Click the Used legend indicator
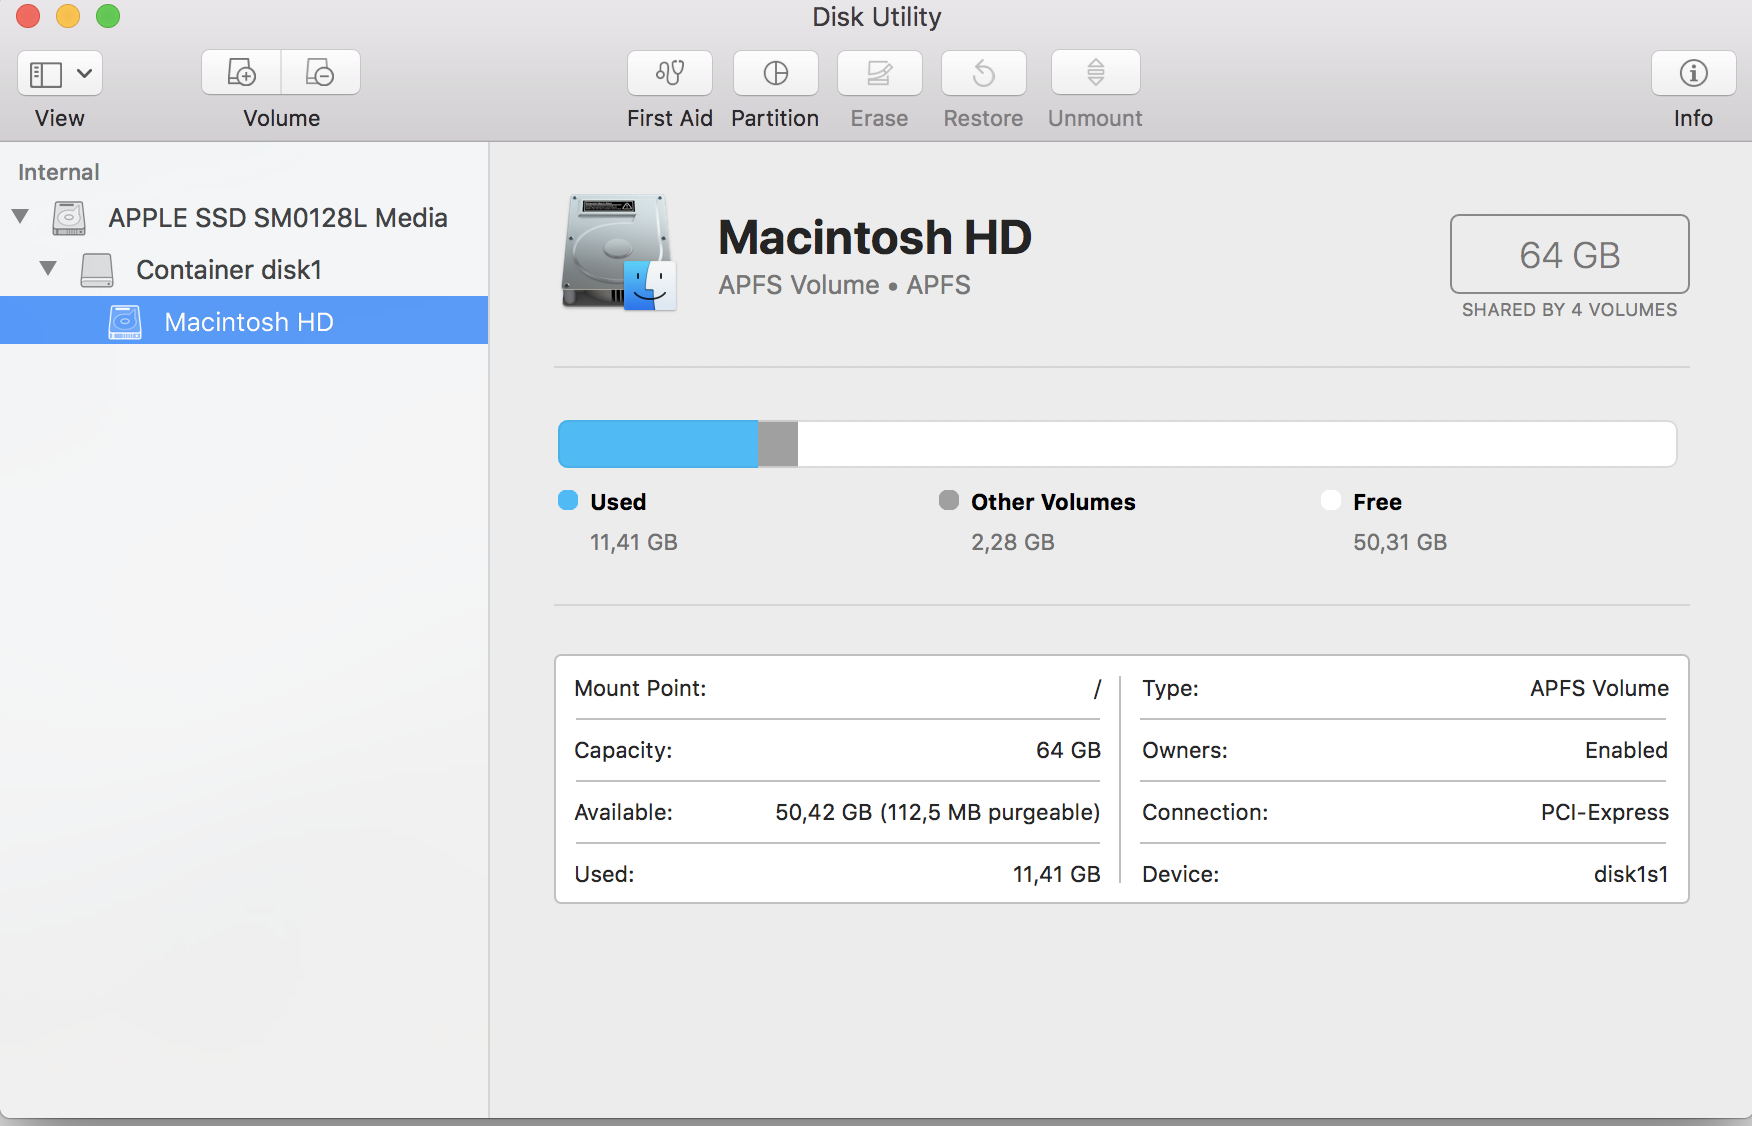Image resolution: width=1752 pixels, height=1126 pixels. pyautogui.click(x=568, y=501)
